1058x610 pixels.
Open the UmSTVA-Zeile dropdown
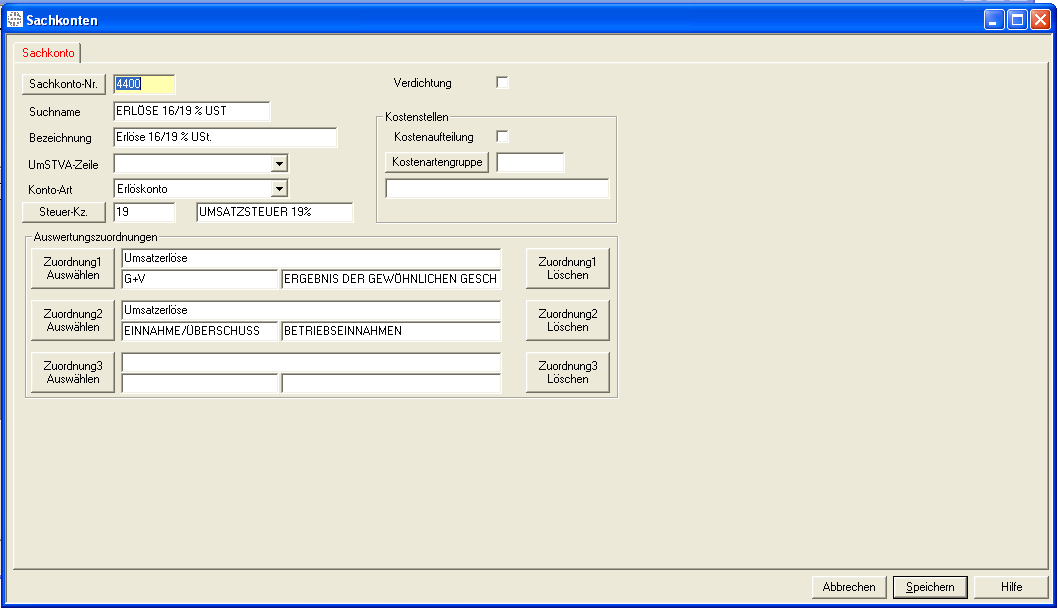pos(279,163)
